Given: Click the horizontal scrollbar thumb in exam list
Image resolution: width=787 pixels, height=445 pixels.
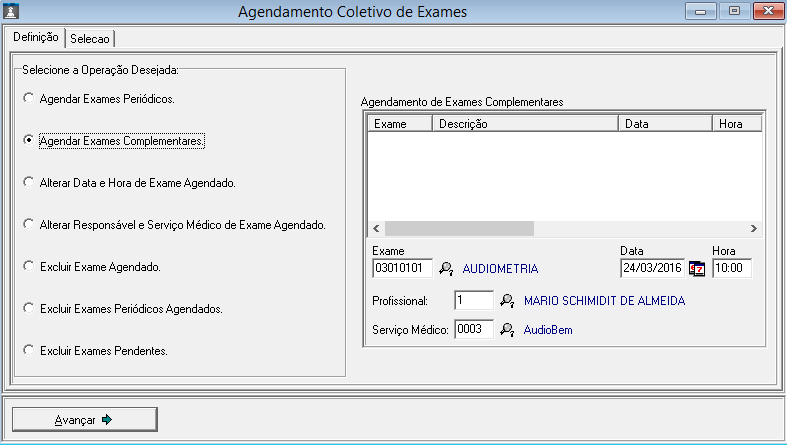Looking at the screenshot, I should pos(459,228).
